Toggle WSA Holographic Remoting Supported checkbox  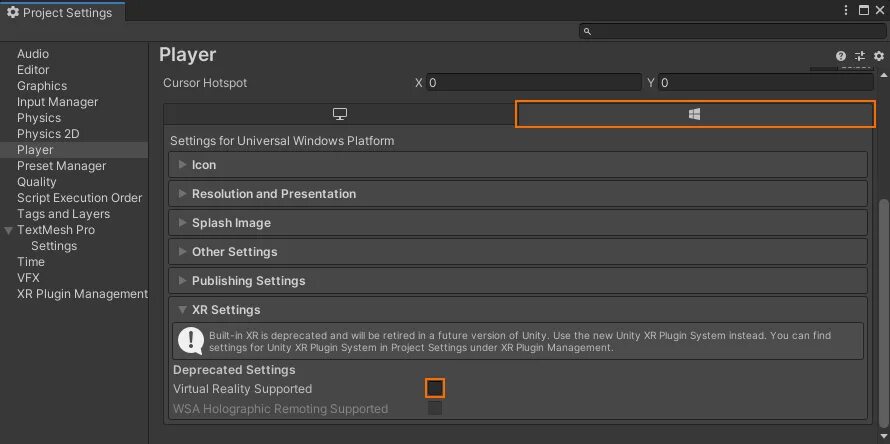pyautogui.click(x=435, y=408)
